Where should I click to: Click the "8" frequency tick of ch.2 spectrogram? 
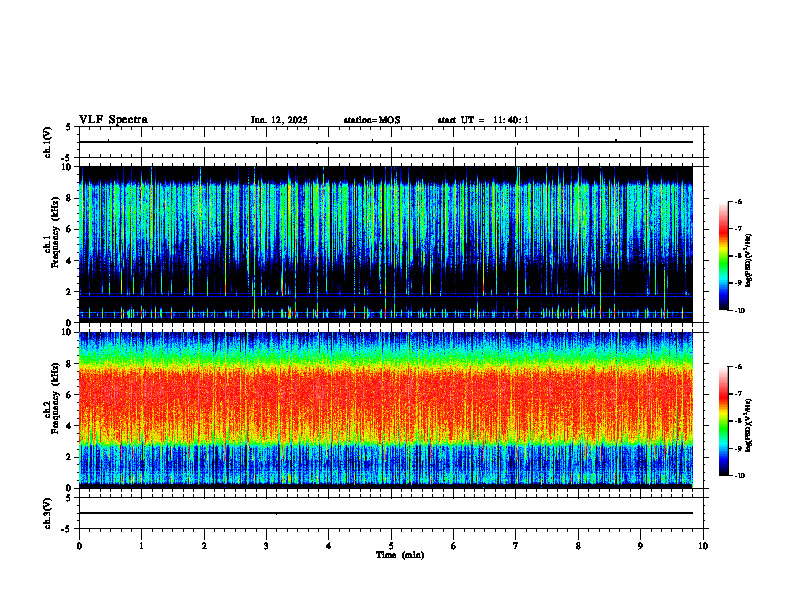70,364
